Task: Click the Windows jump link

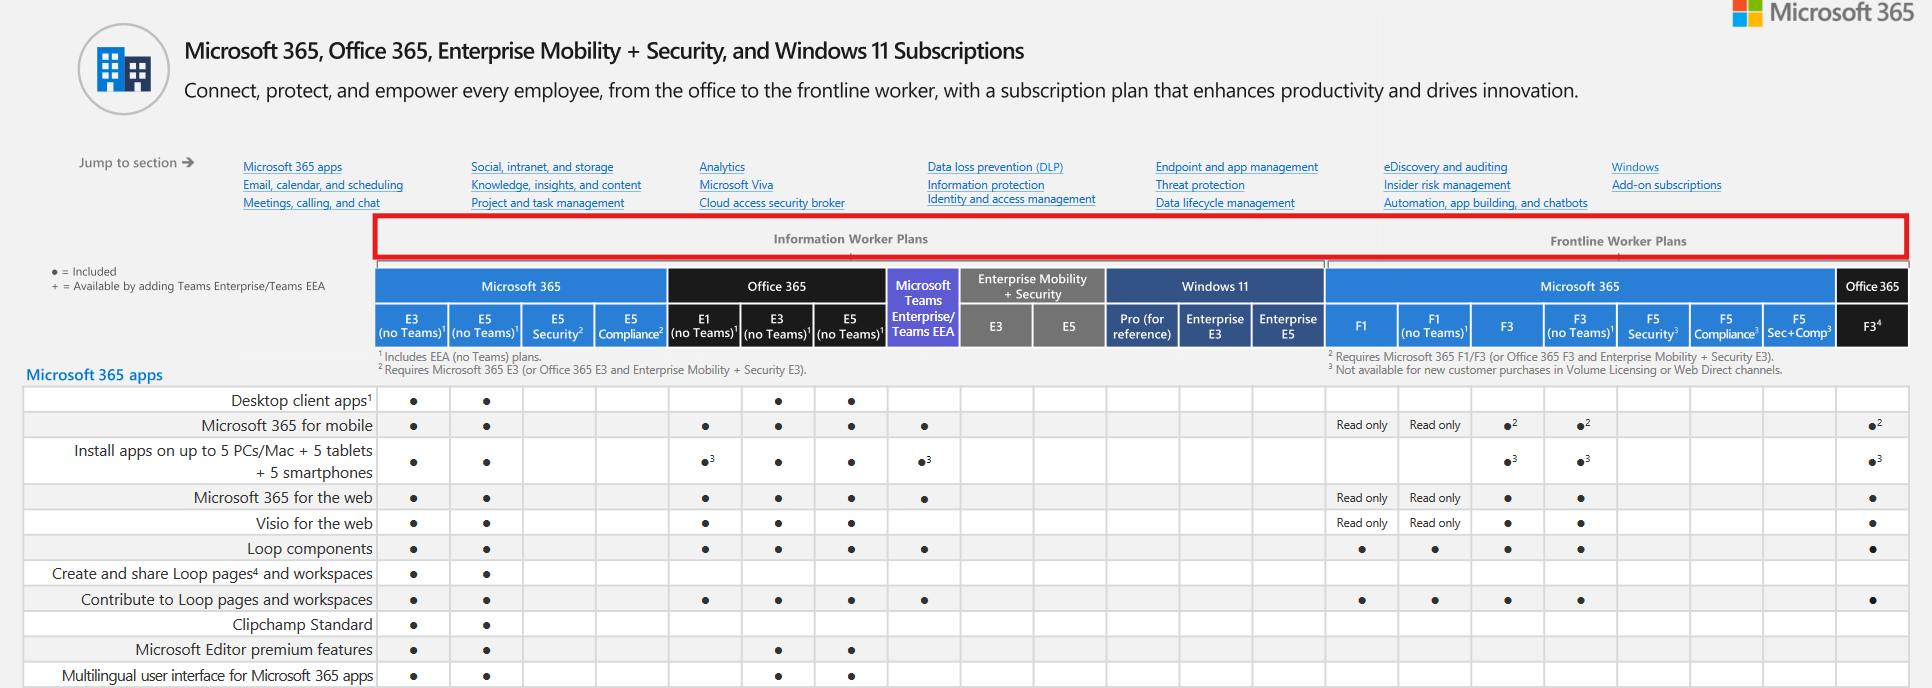Action: pos(1635,167)
